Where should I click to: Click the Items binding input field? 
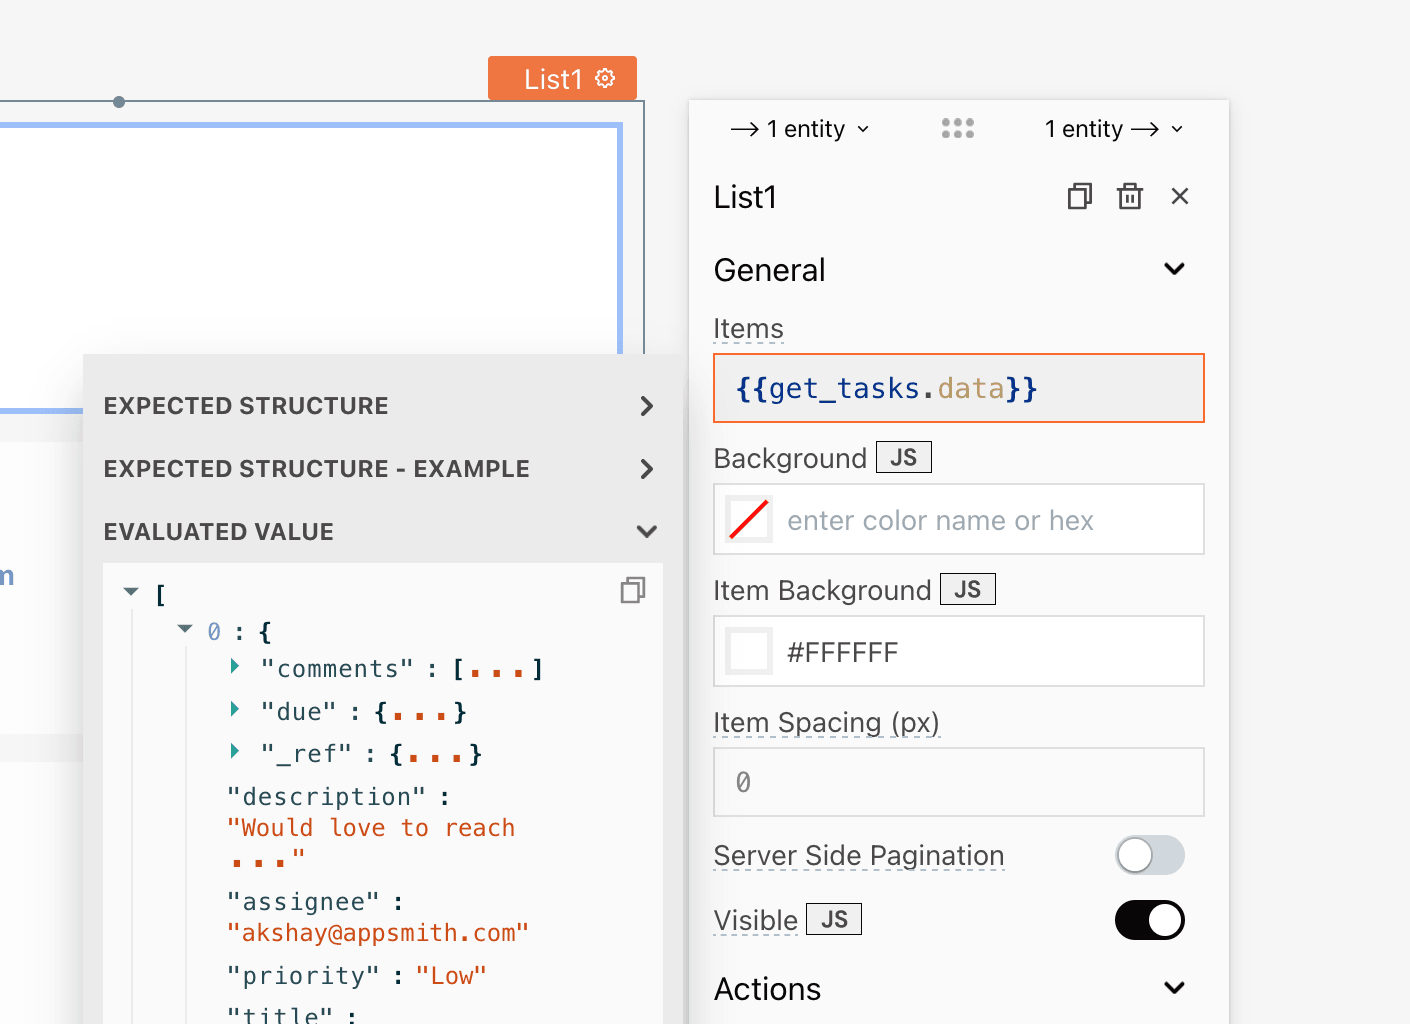(x=958, y=388)
